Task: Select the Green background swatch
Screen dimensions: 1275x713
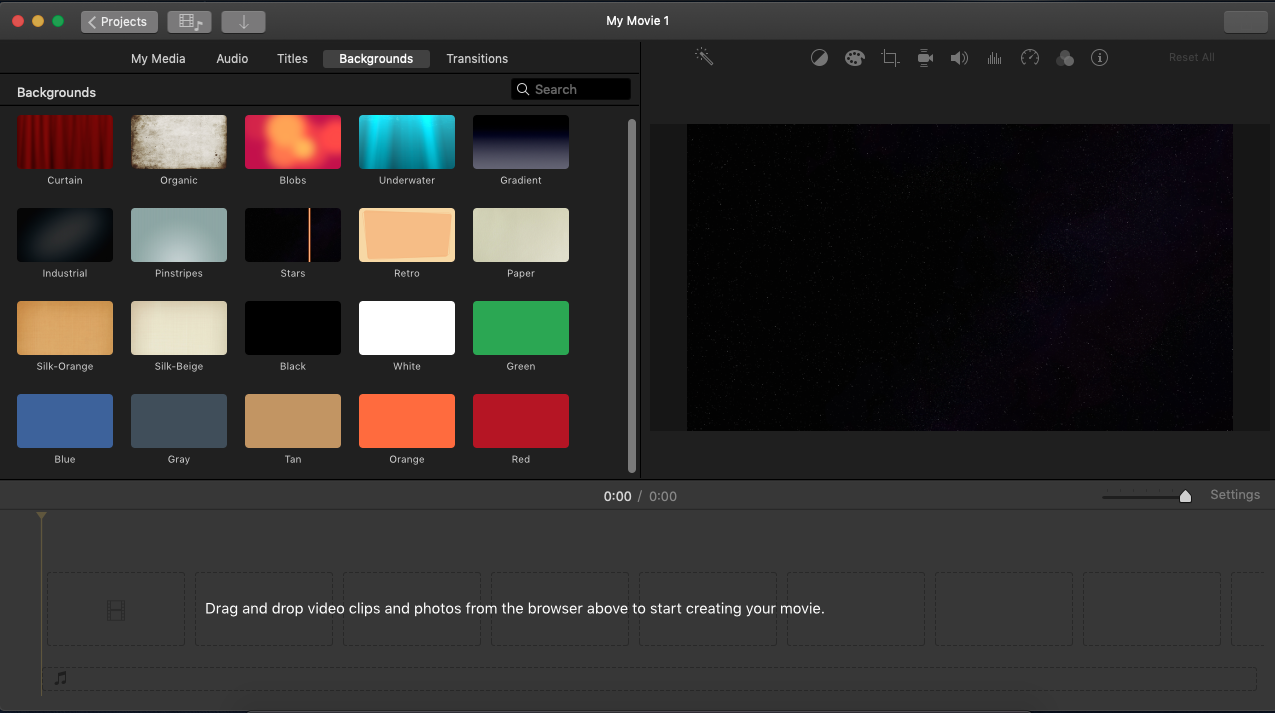Action: point(520,328)
